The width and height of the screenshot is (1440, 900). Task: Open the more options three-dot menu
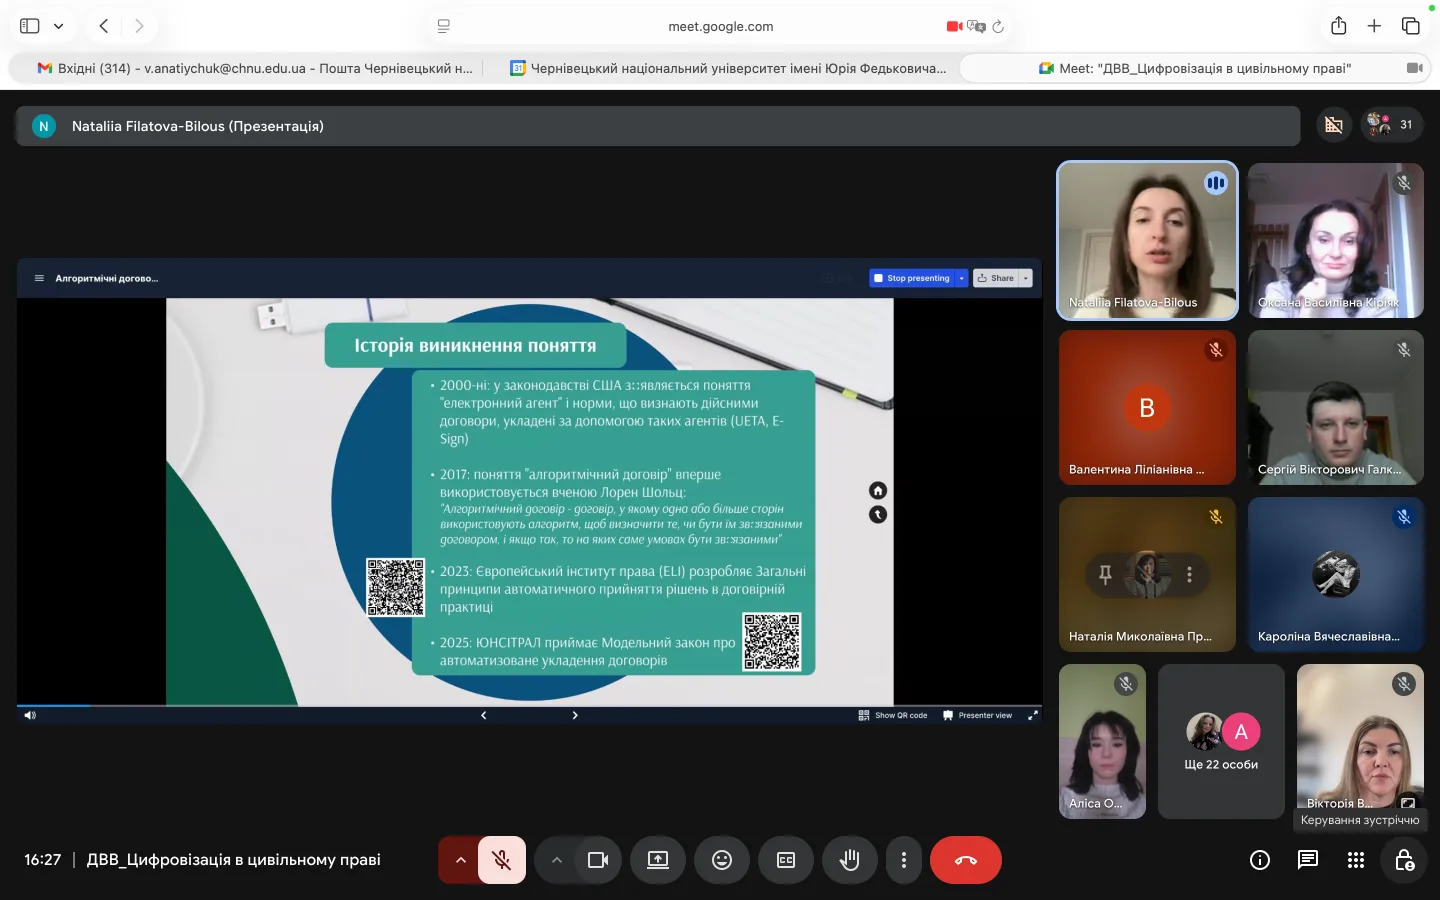click(904, 860)
